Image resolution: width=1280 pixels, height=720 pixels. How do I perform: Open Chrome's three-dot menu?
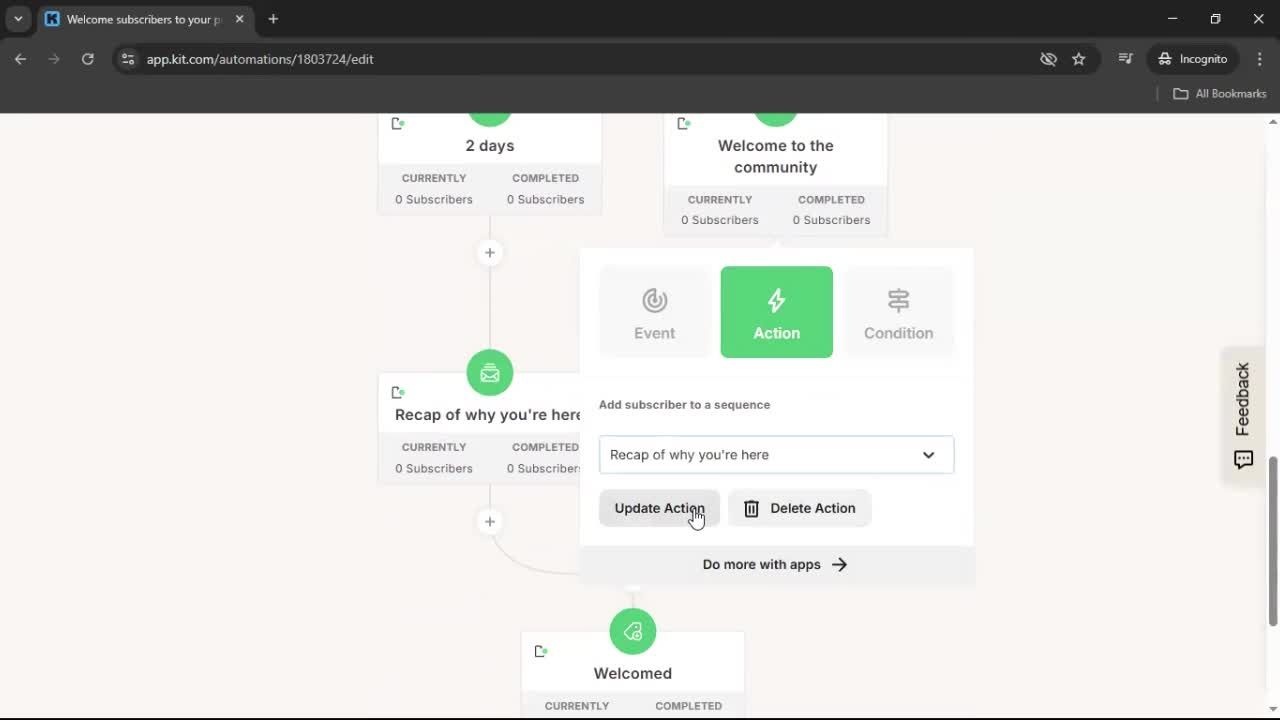coord(1260,59)
